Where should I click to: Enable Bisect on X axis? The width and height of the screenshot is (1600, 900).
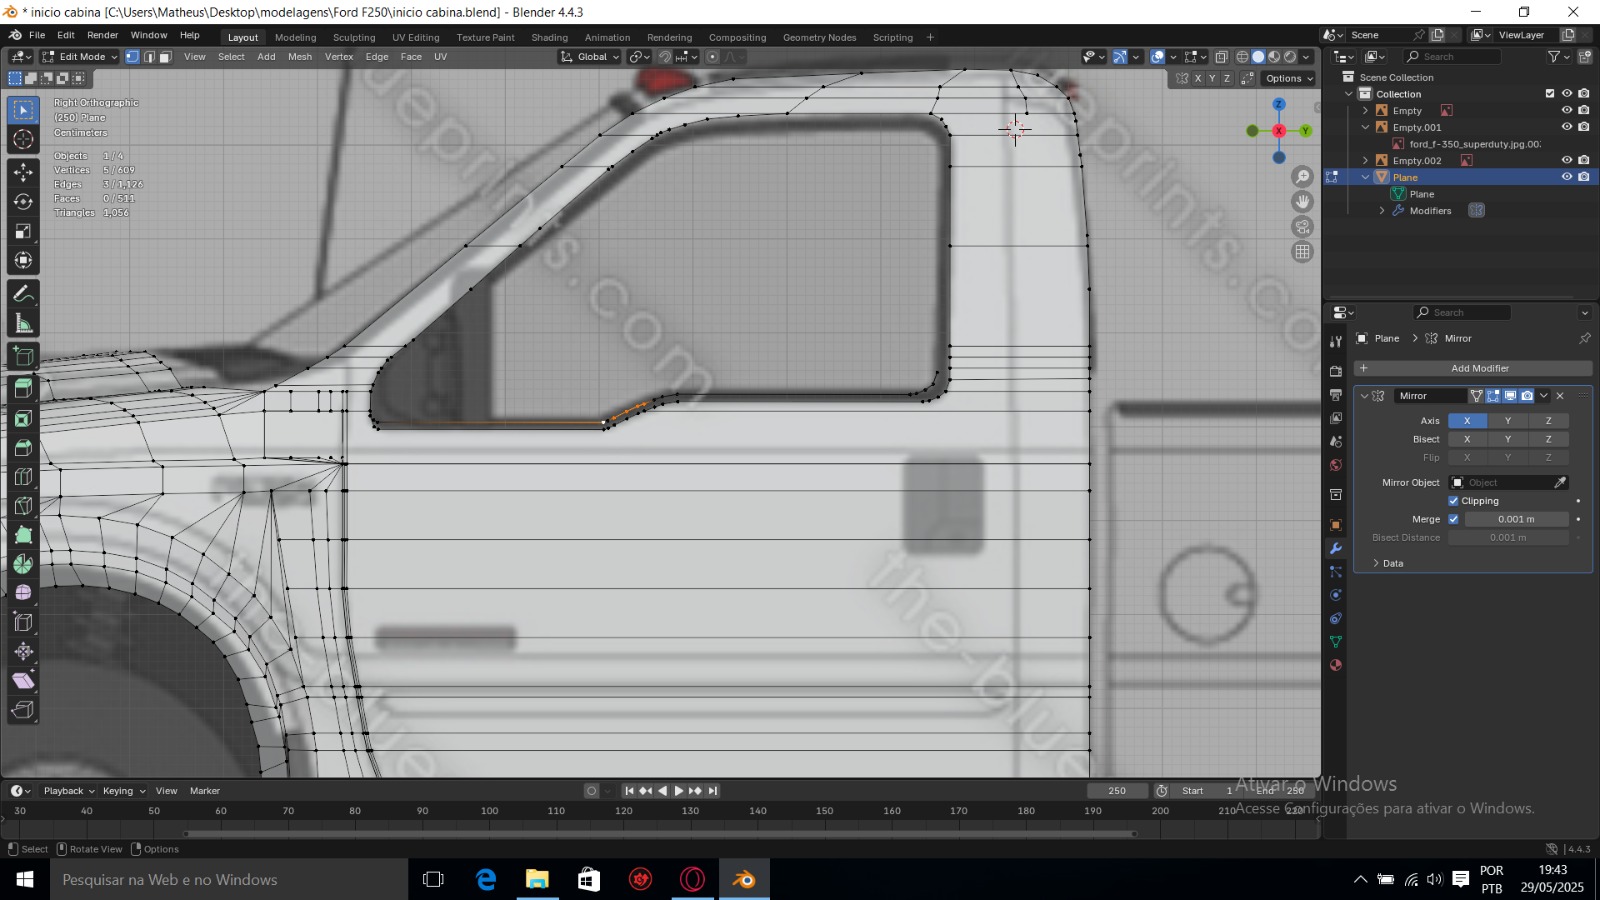point(1467,439)
